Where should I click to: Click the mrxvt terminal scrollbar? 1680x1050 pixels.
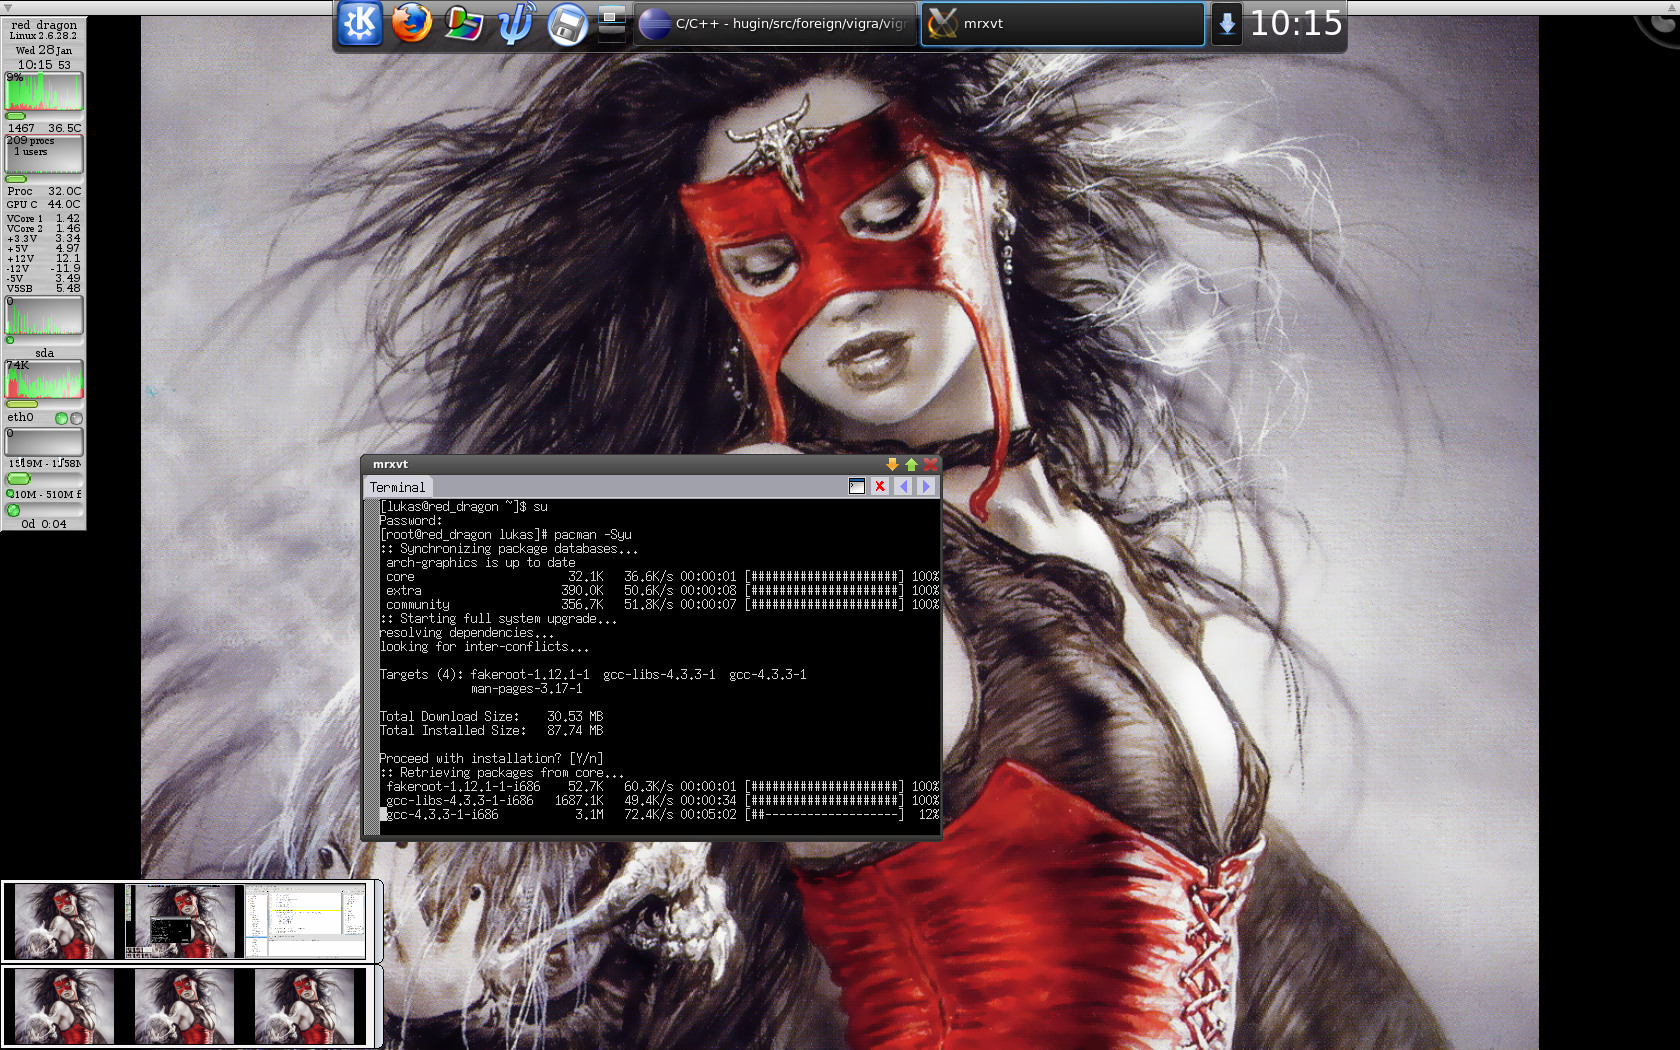point(370,666)
